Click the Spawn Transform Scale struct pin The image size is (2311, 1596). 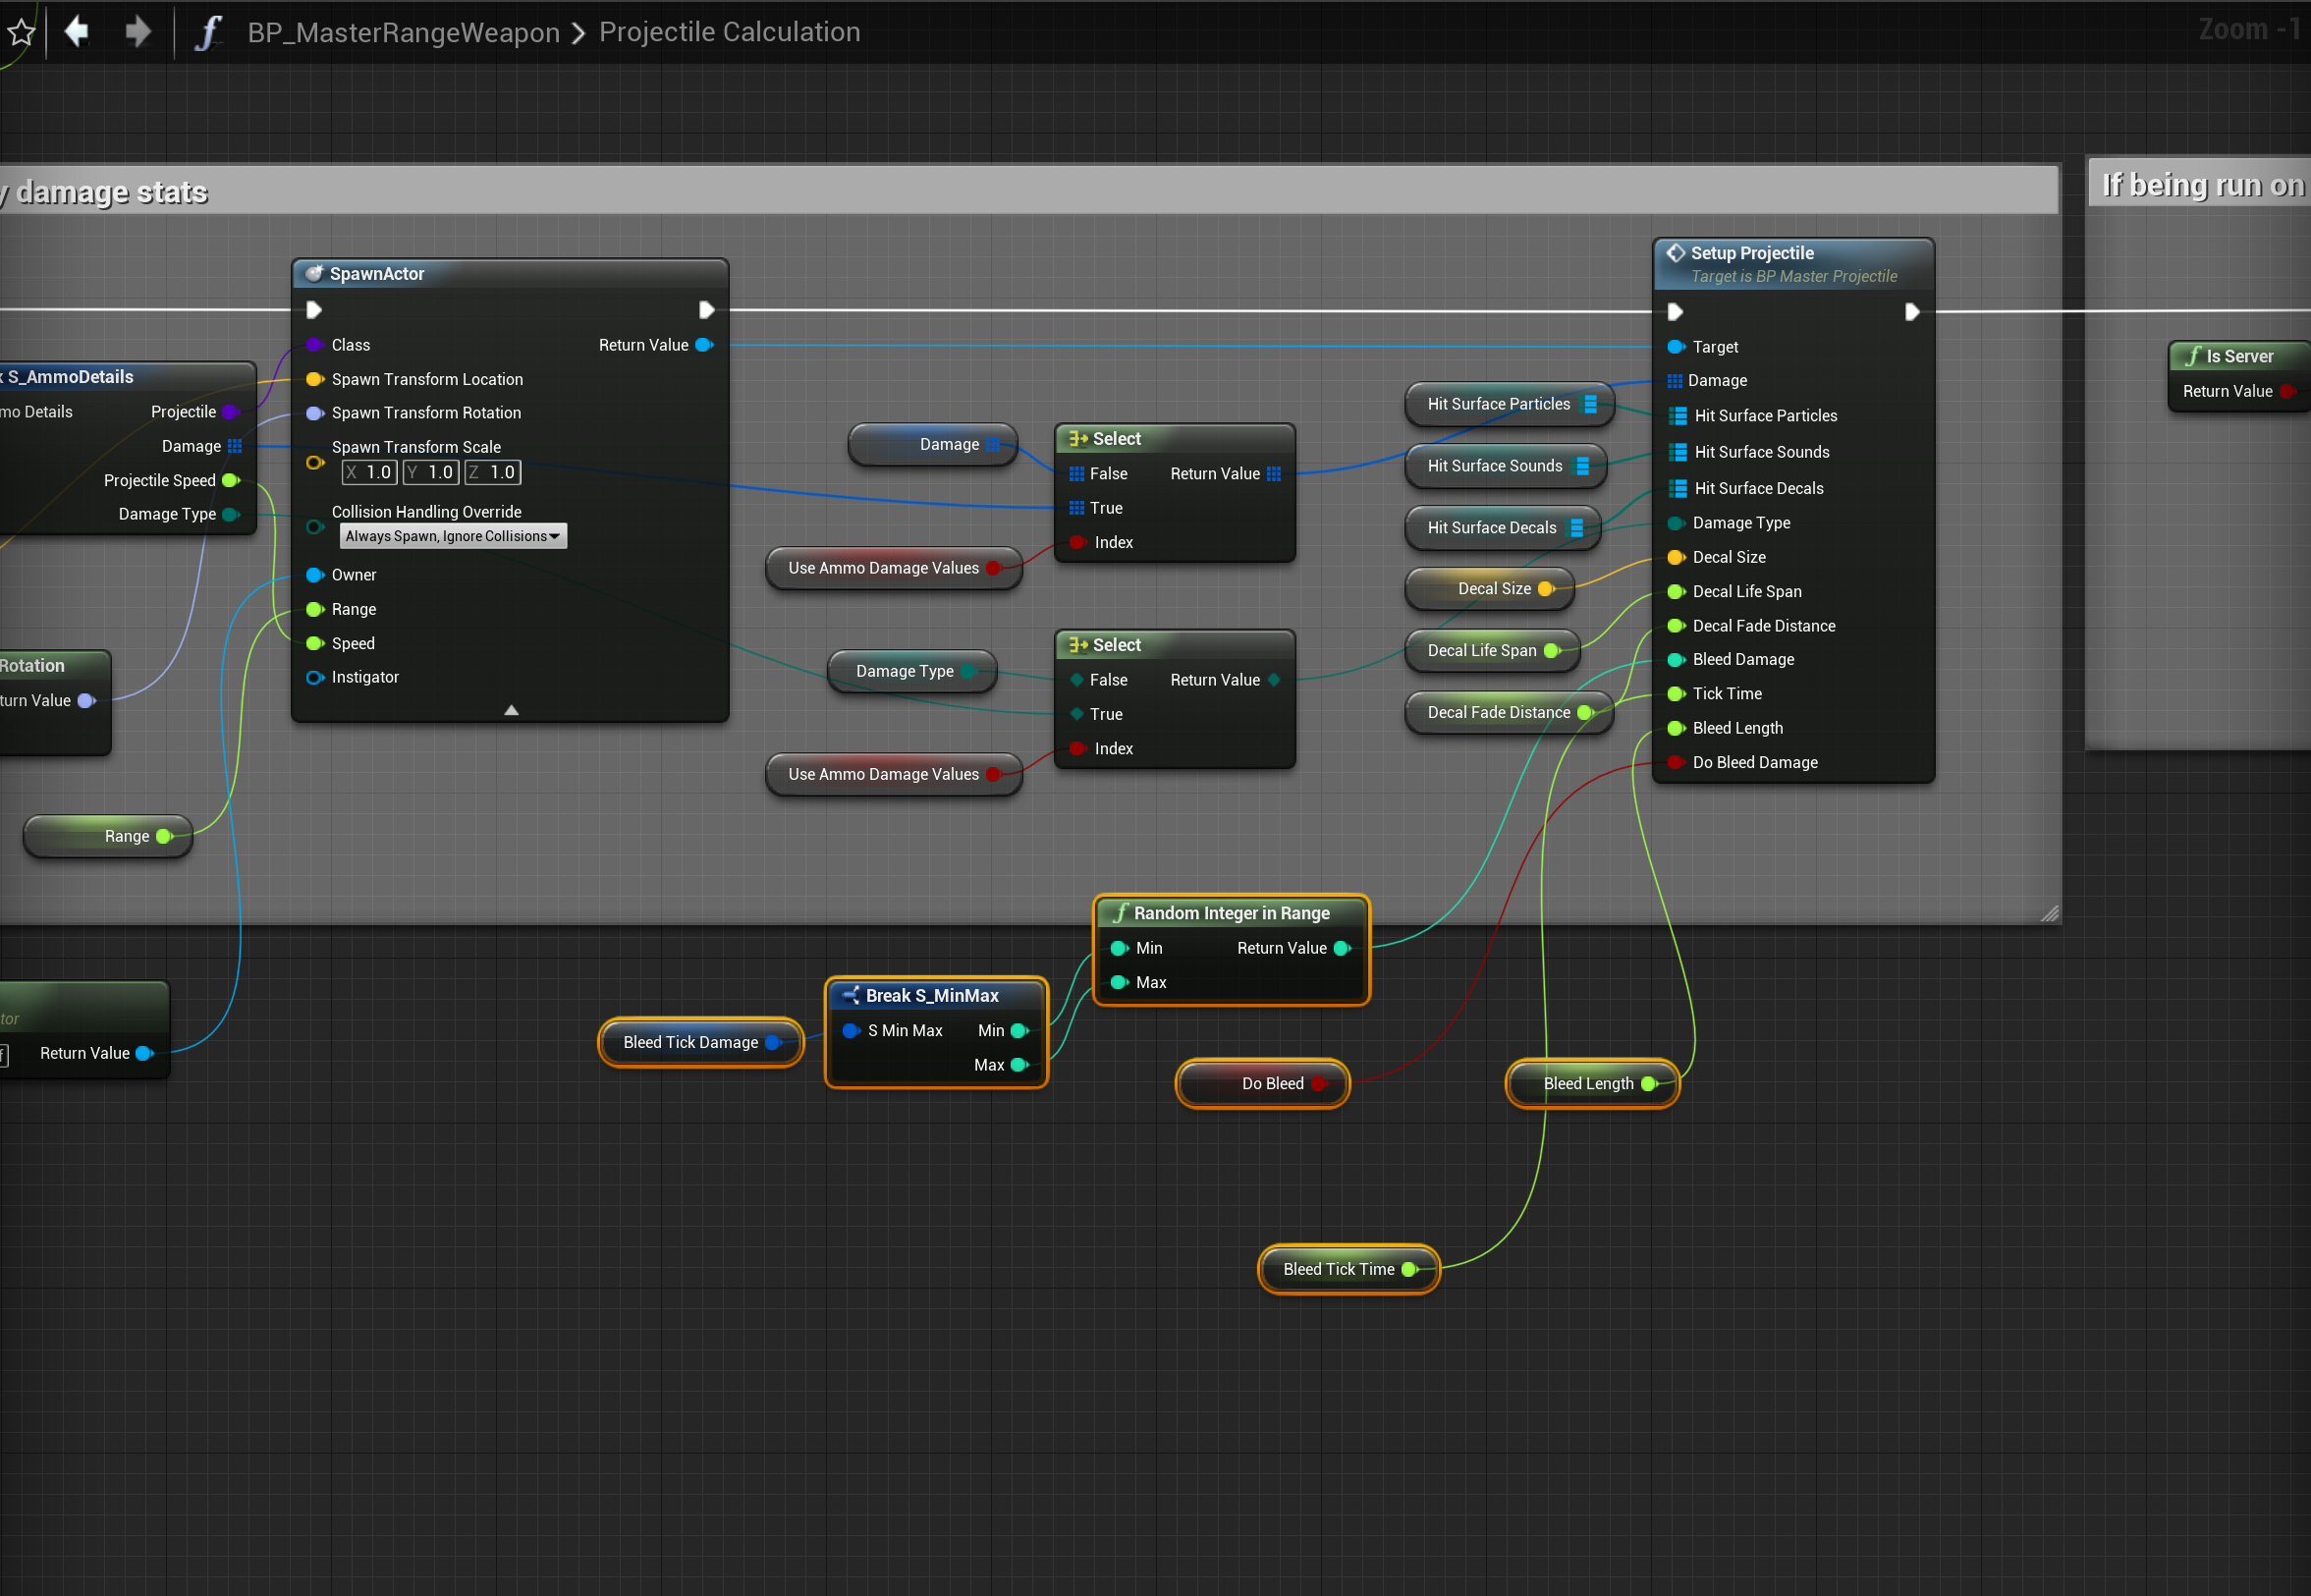[x=314, y=462]
